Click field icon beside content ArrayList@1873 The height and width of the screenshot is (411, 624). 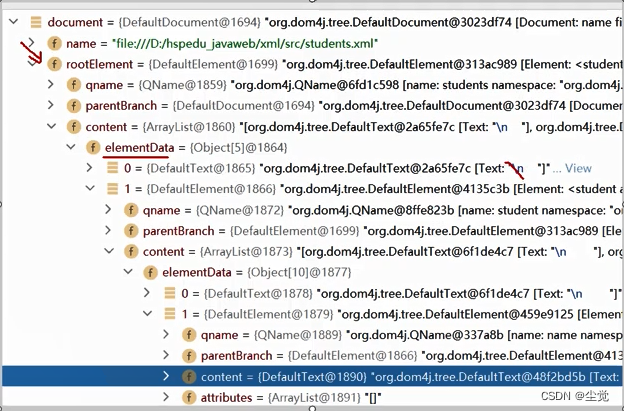point(131,251)
